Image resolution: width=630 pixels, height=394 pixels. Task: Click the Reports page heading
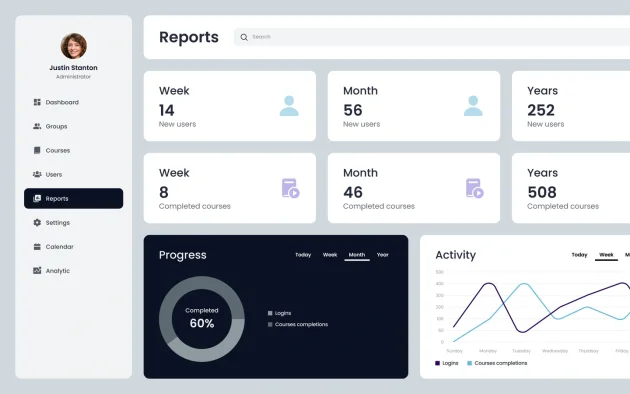click(x=189, y=37)
